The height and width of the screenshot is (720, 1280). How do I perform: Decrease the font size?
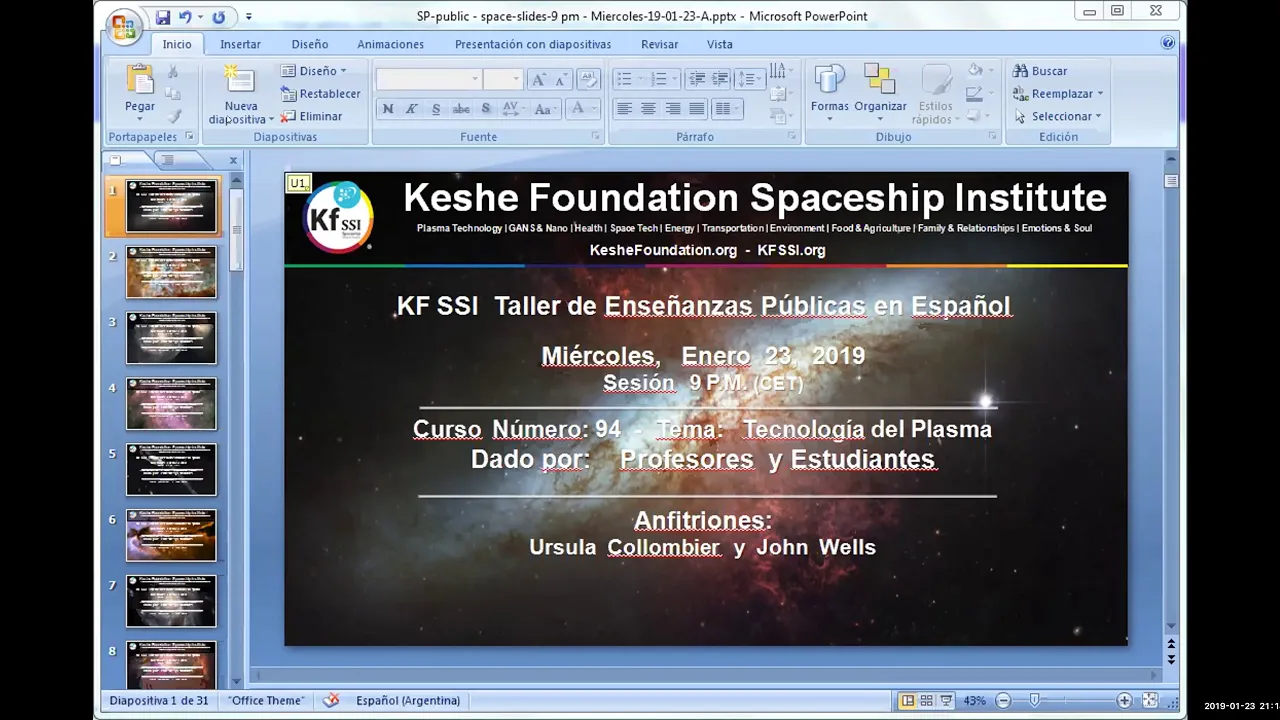561,80
